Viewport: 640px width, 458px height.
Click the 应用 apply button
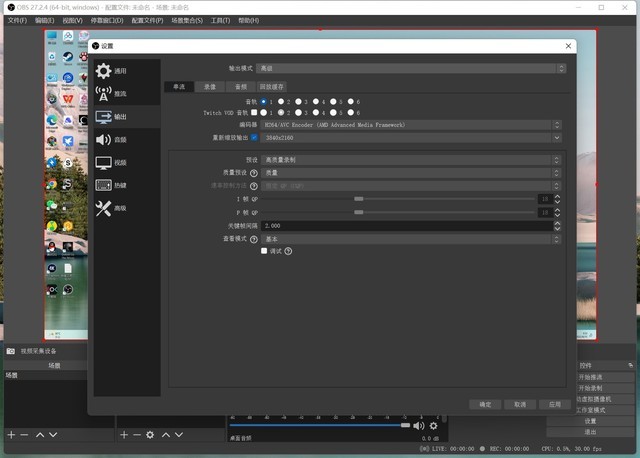(x=555, y=405)
